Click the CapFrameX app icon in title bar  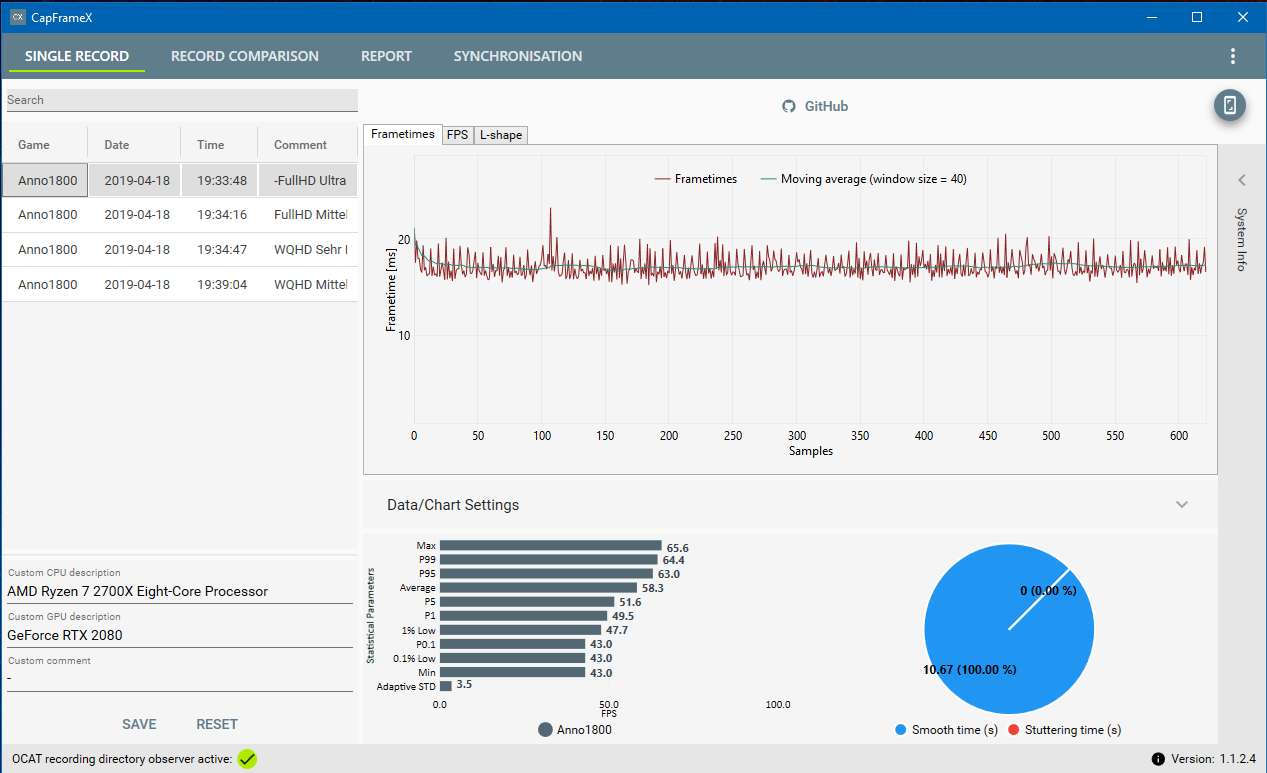pyautogui.click(x=17, y=16)
